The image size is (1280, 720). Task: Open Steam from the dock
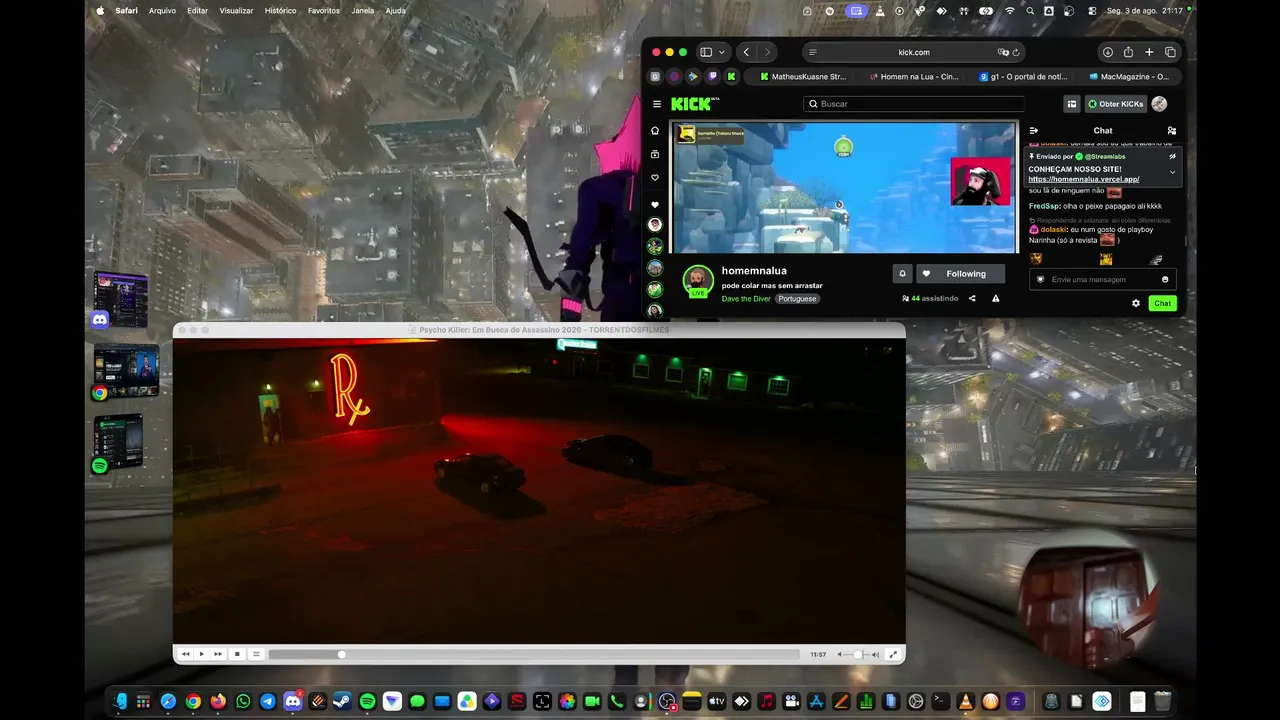click(342, 701)
